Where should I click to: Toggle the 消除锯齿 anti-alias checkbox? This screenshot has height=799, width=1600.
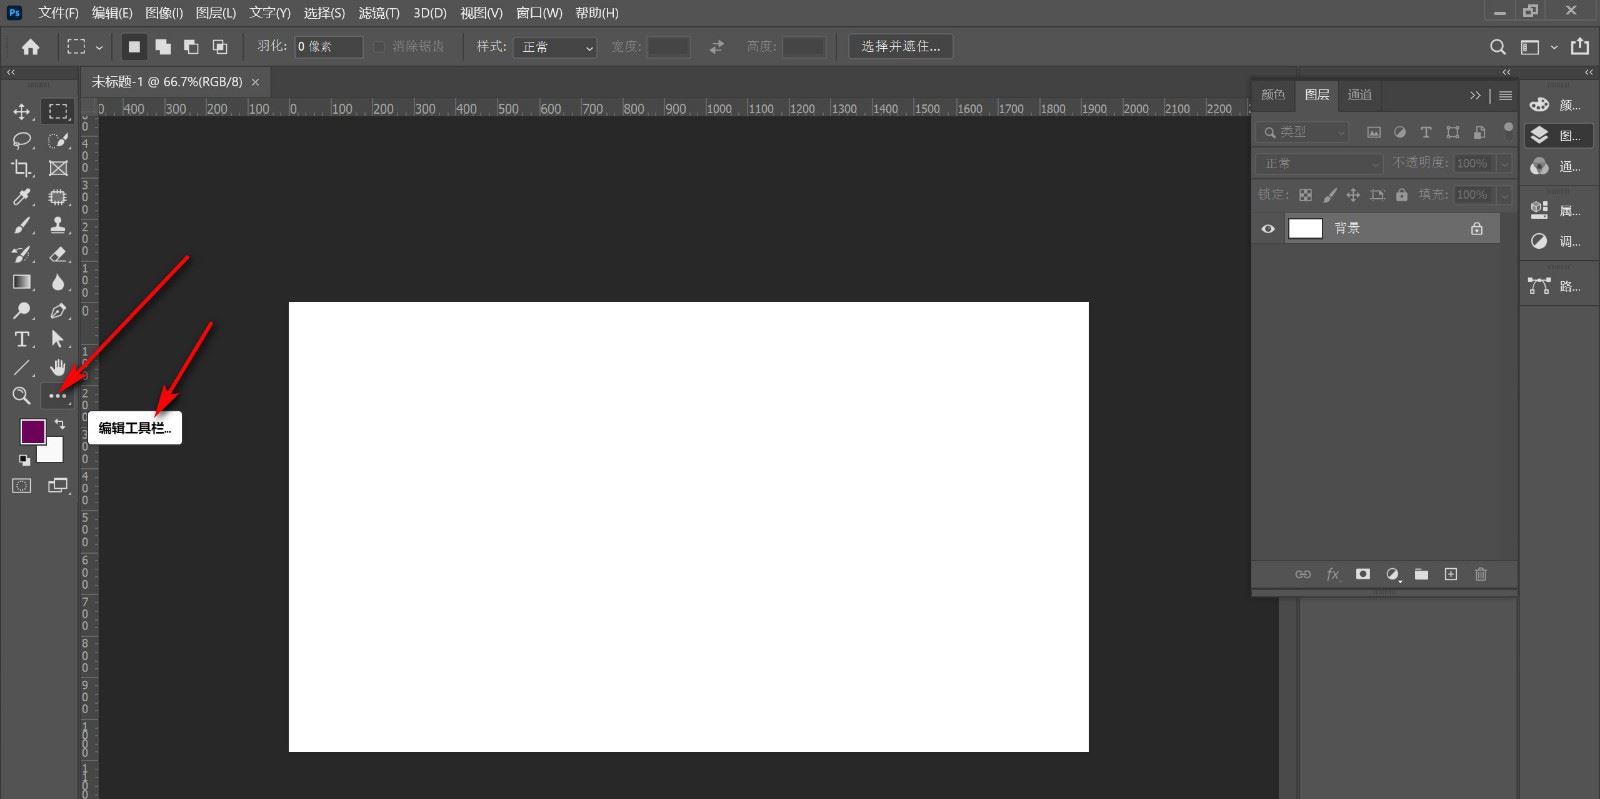[x=379, y=47]
